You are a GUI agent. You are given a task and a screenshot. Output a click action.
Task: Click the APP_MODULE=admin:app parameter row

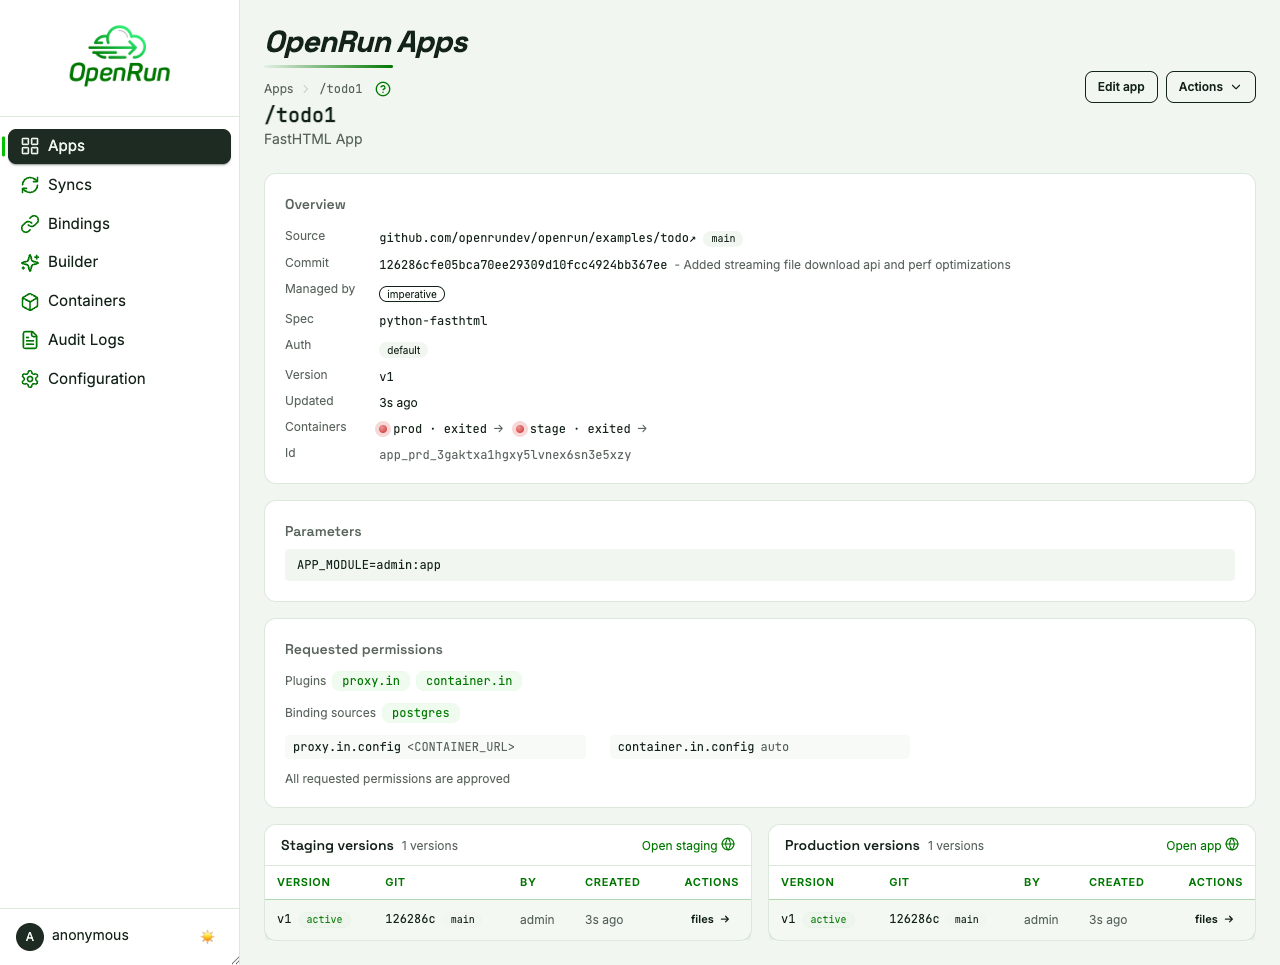(760, 565)
